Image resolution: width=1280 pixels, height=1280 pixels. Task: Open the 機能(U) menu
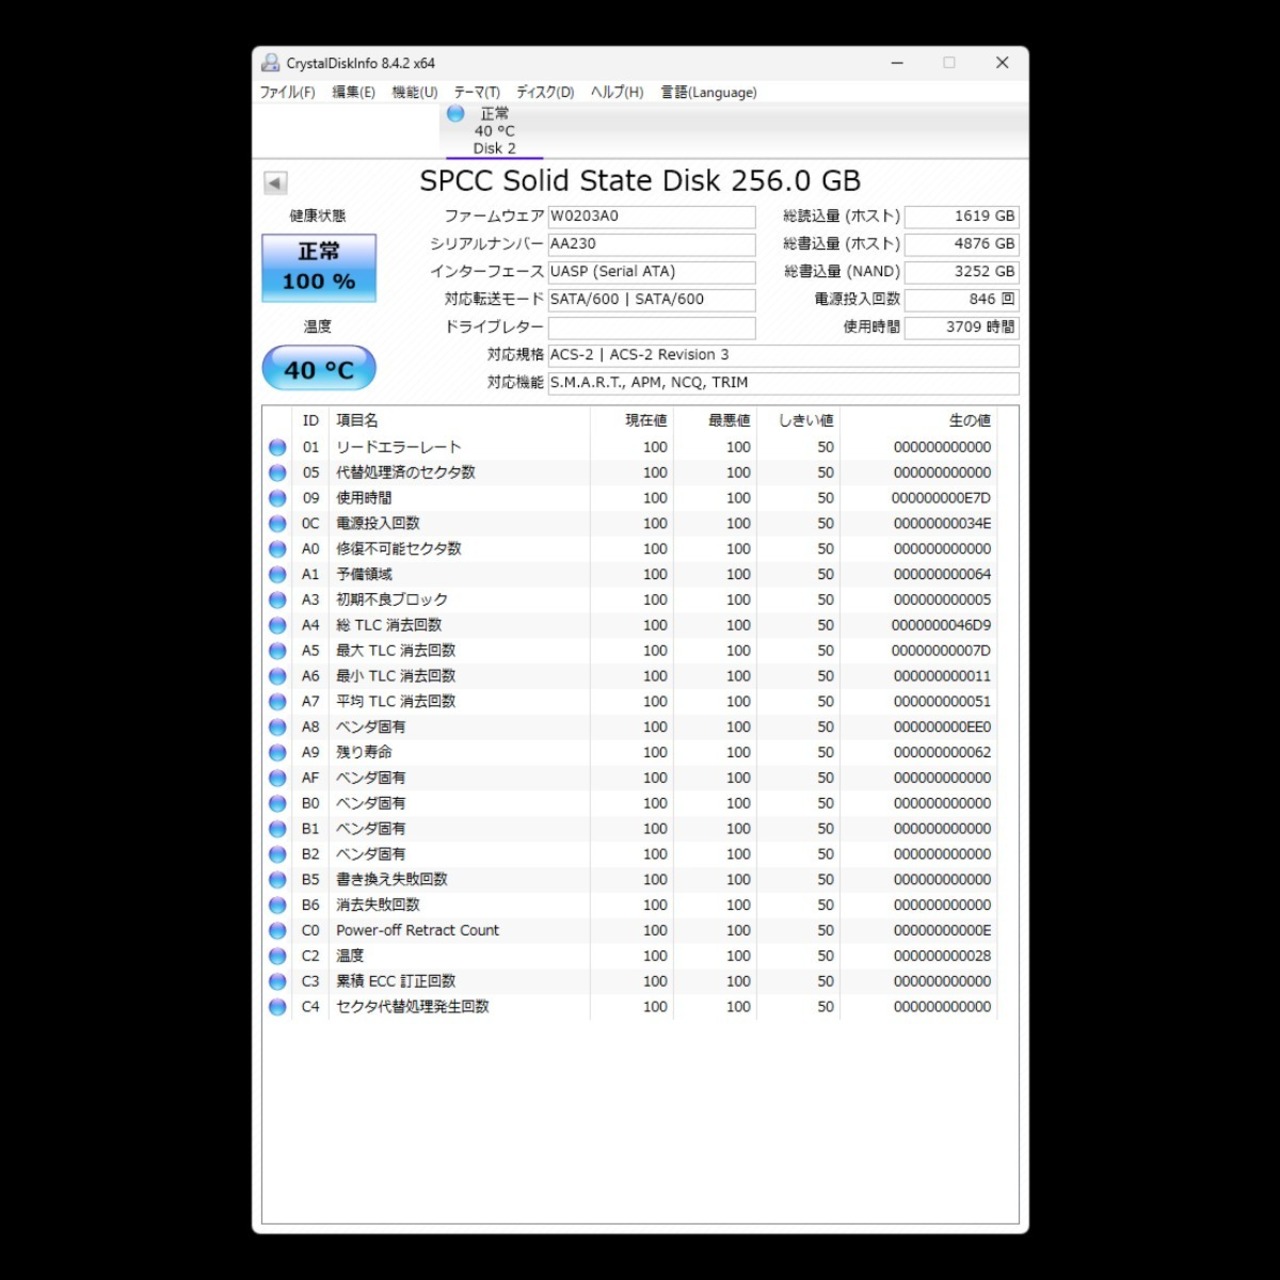click(414, 92)
